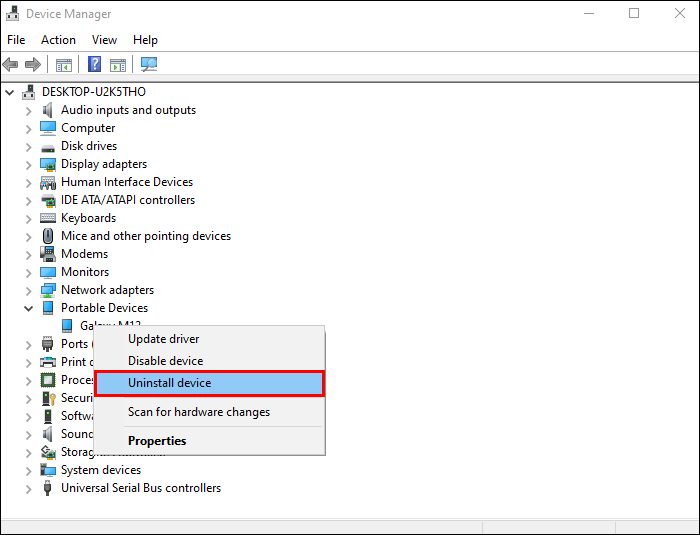Image resolution: width=700 pixels, height=535 pixels.
Task: Expand the Audio inputs and outputs node
Action: pos(29,111)
